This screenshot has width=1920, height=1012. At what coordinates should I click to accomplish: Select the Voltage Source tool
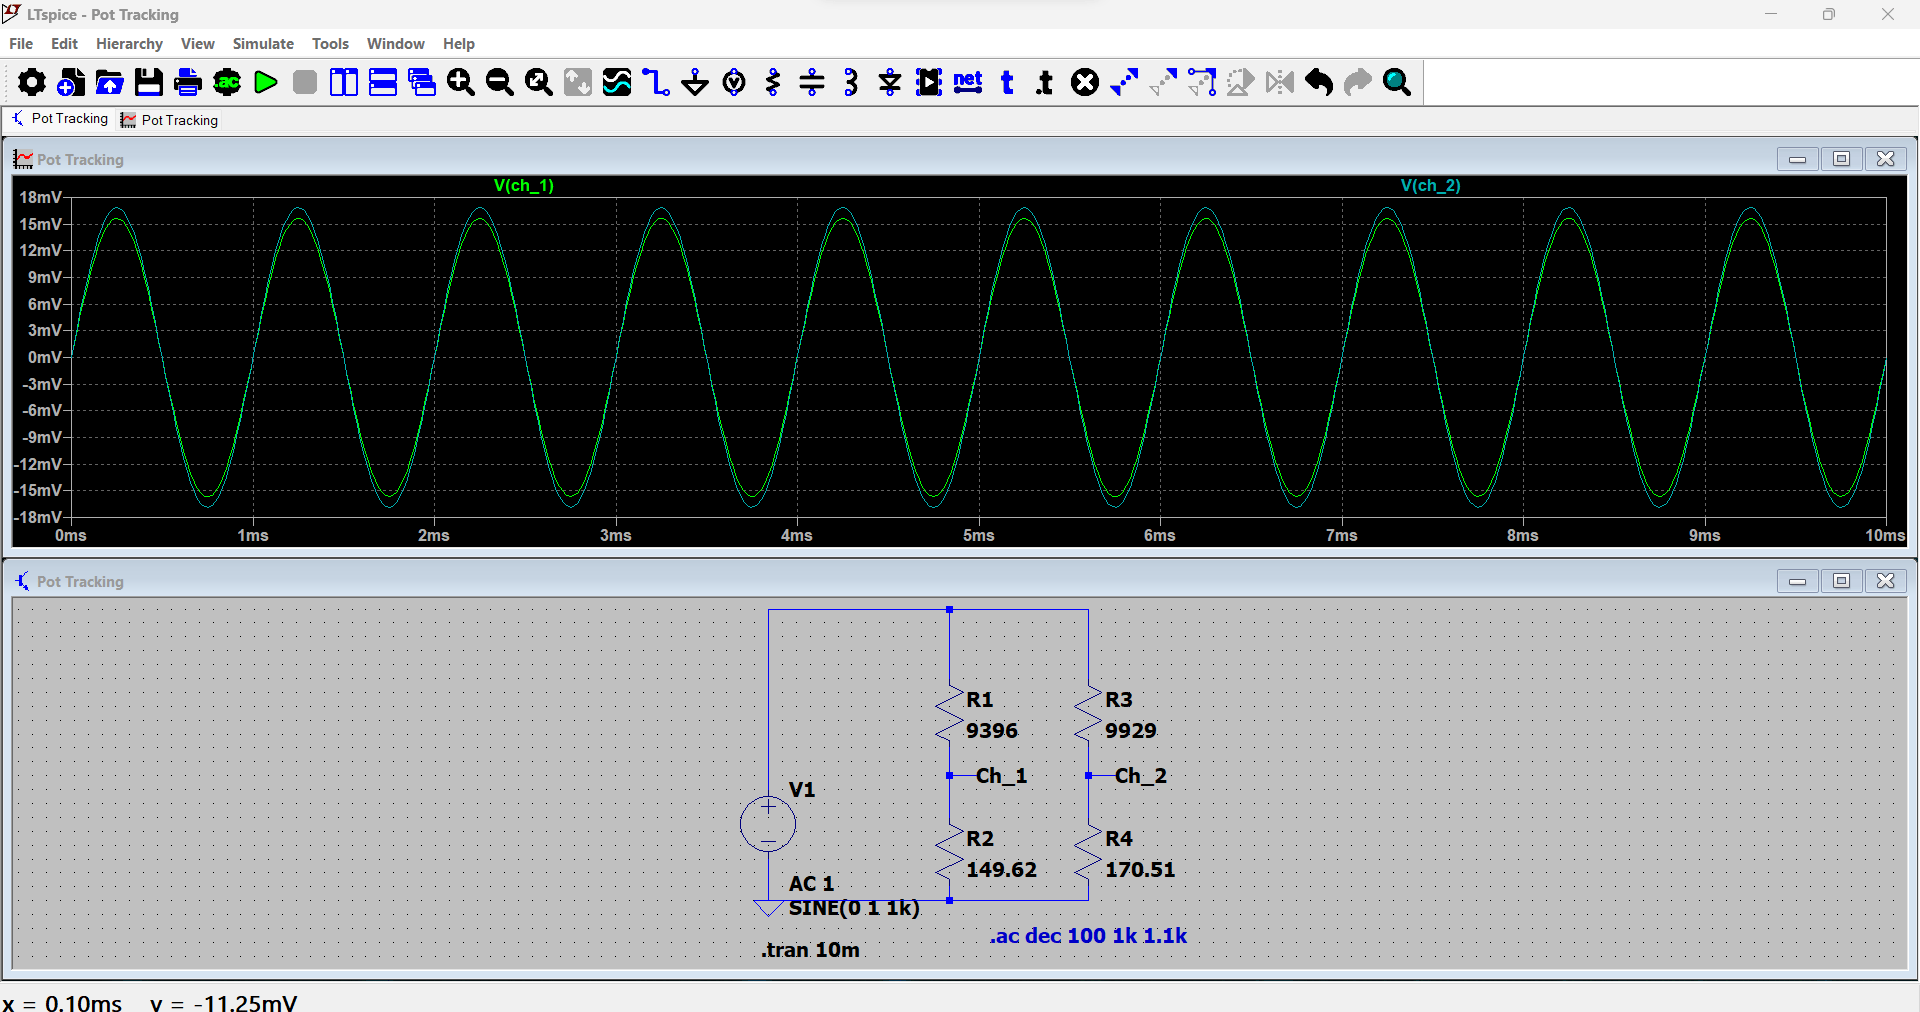pos(734,82)
